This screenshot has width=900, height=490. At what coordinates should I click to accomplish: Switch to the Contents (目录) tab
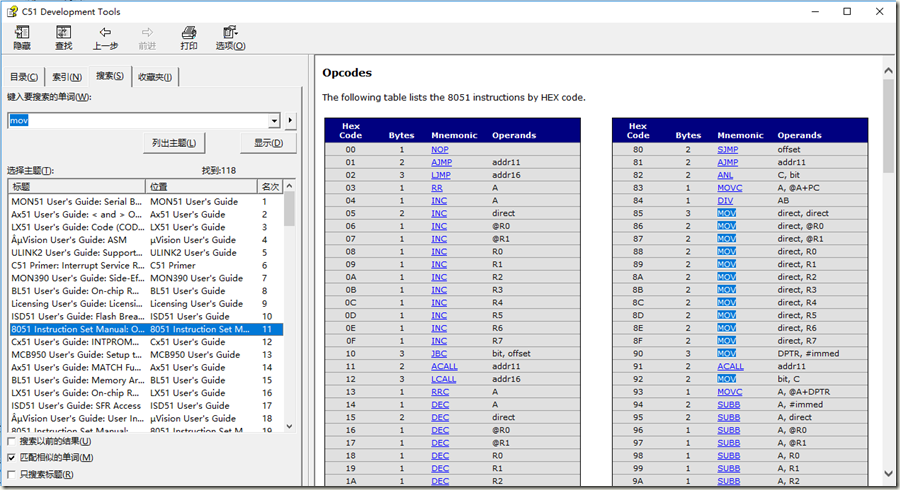pos(24,77)
